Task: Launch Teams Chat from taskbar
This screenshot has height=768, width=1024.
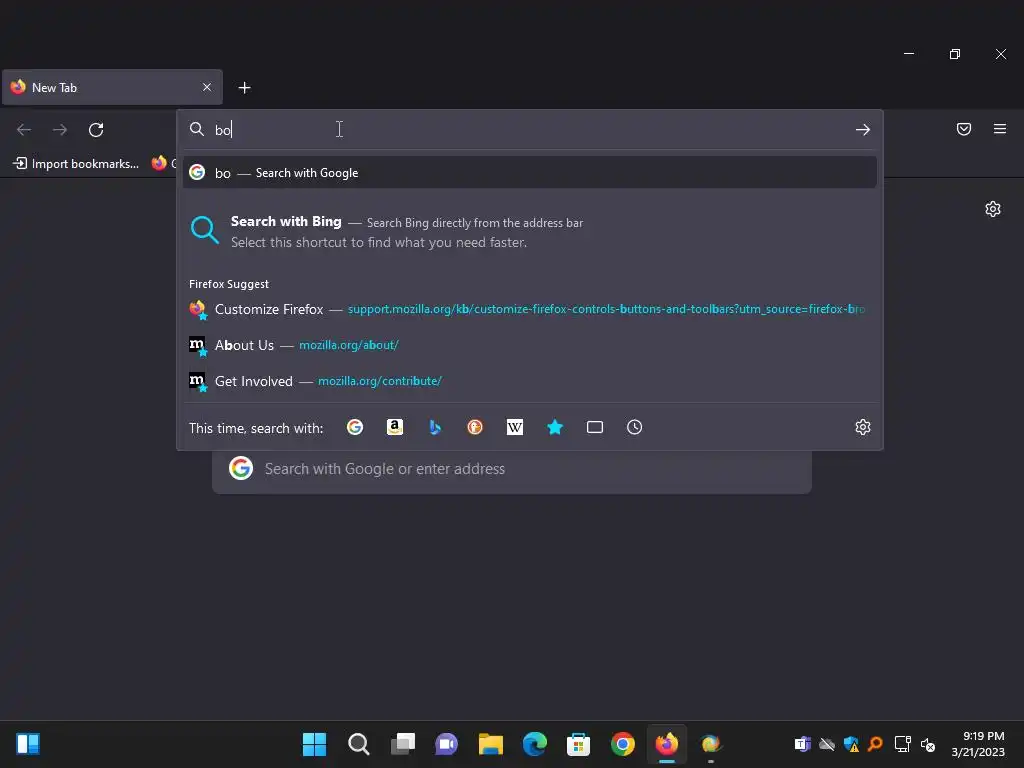Action: pos(447,744)
